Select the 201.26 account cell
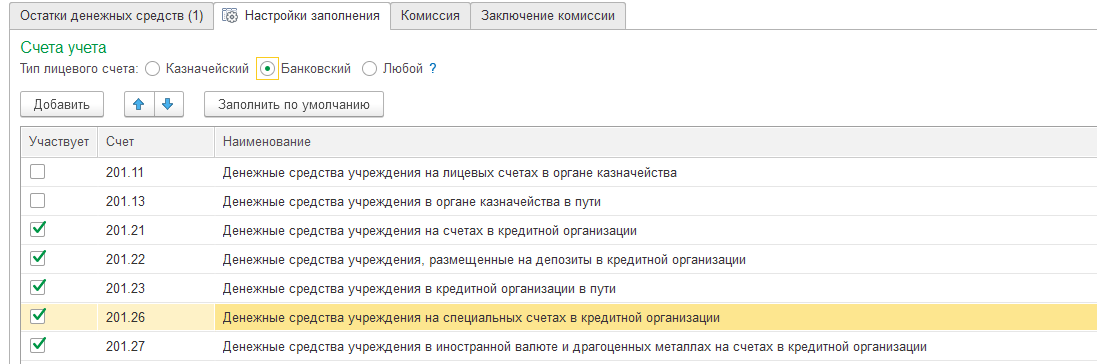This screenshot has width=1097, height=364. (156, 318)
